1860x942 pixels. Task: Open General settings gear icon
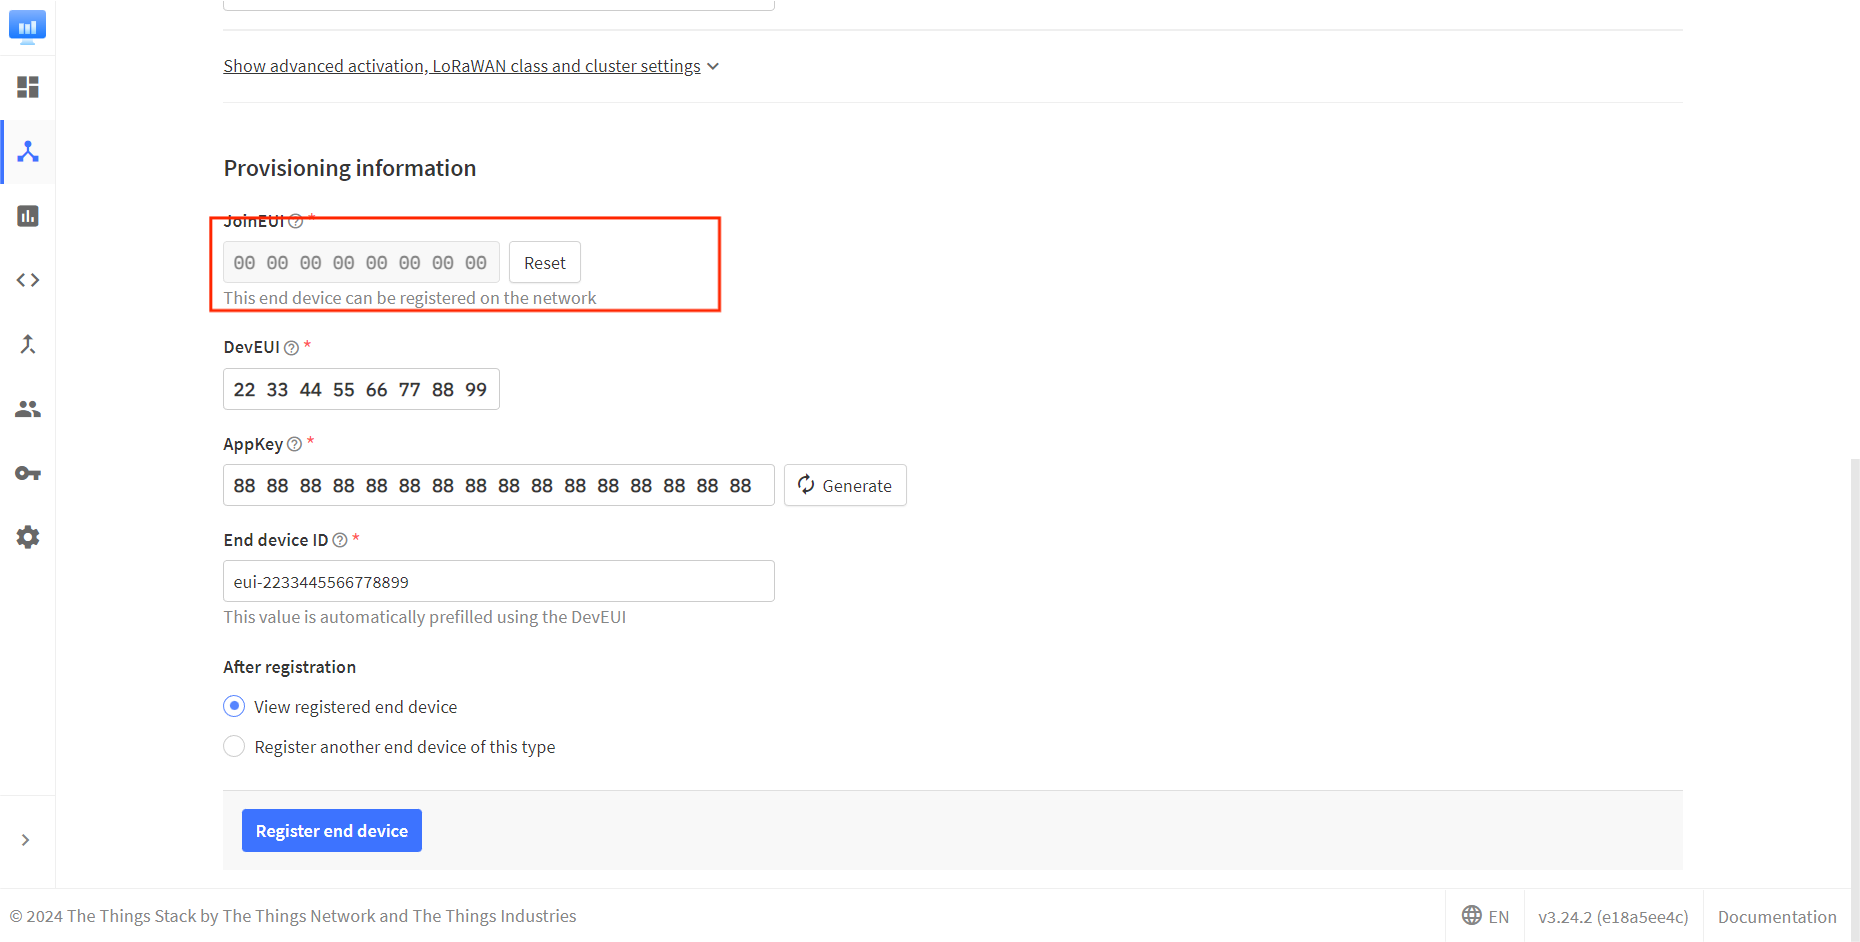pyautogui.click(x=28, y=537)
